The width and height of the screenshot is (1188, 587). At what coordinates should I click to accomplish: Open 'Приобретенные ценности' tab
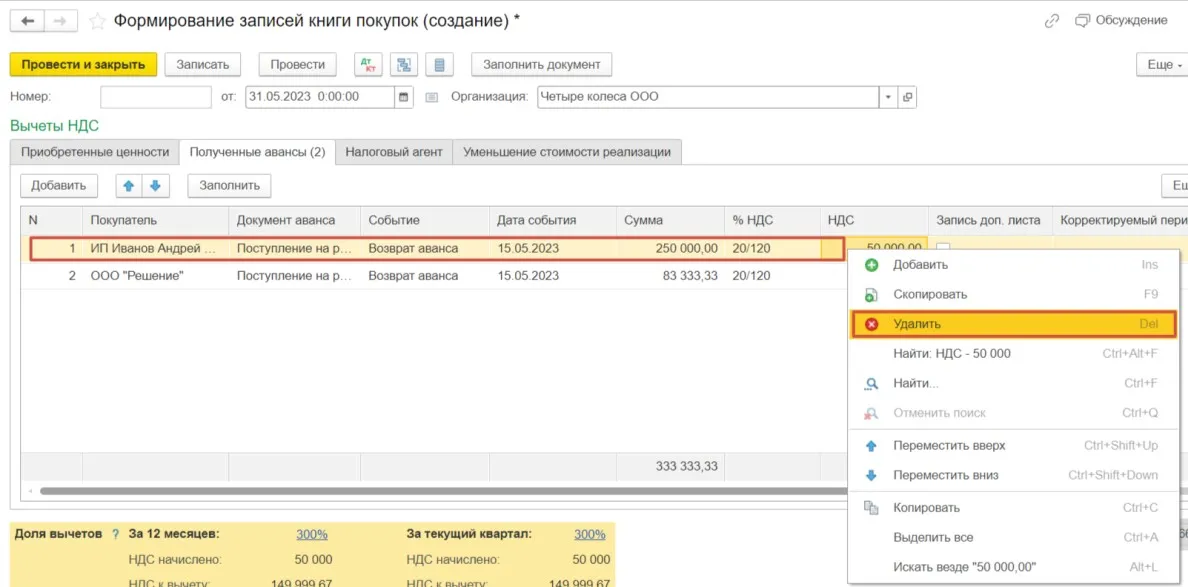pyautogui.click(x=94, y=152)
